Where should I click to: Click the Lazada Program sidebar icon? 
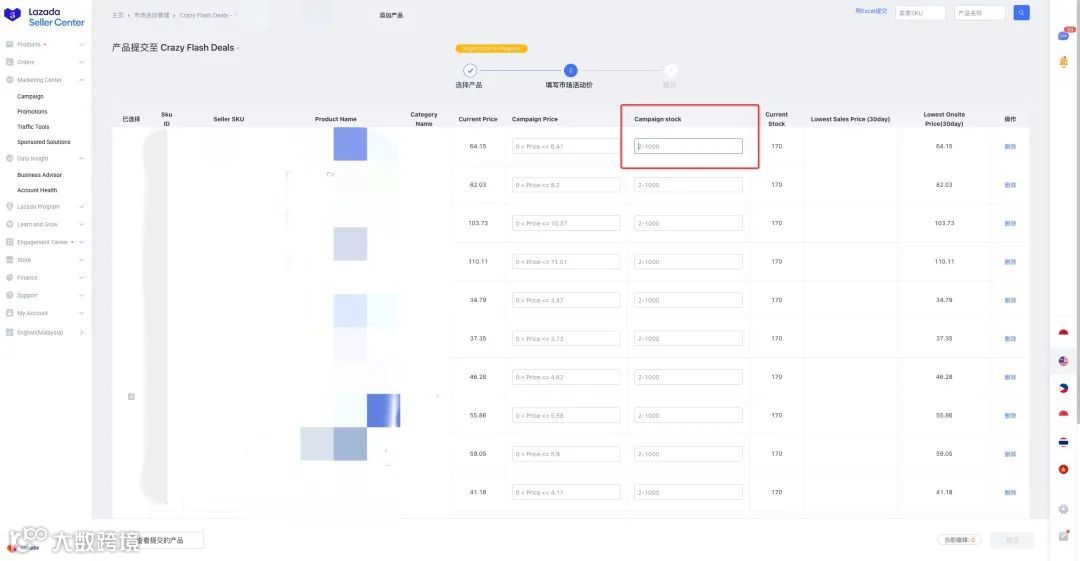point(10,206)
